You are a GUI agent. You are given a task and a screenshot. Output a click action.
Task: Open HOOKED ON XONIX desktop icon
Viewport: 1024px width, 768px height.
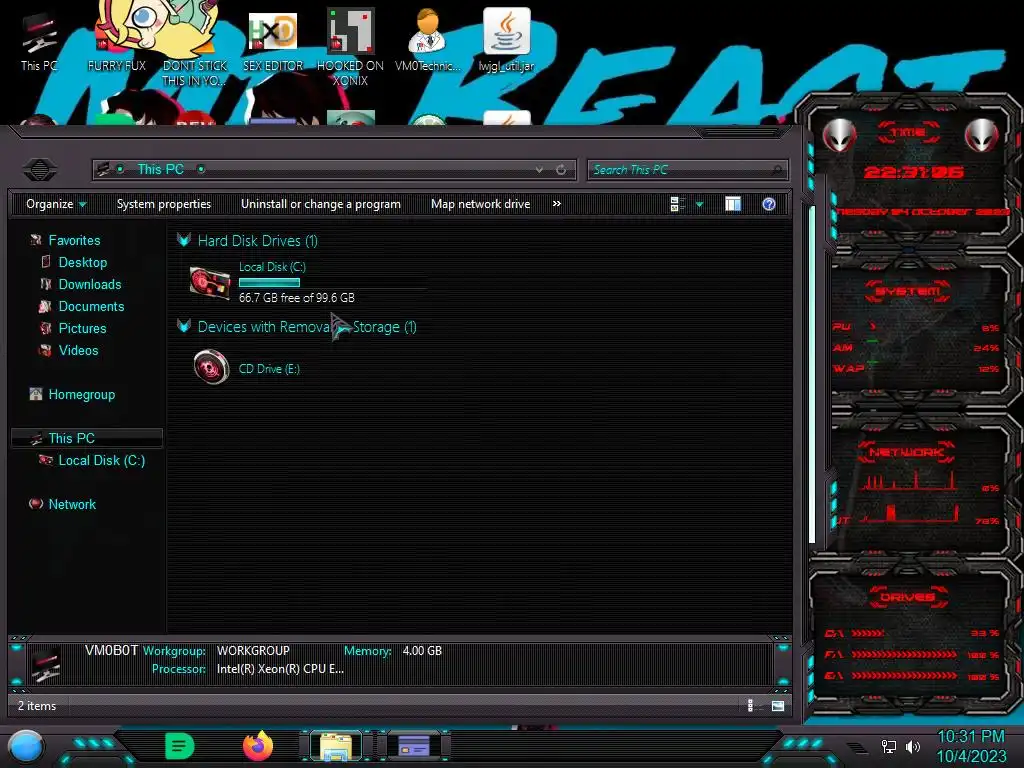pos(350,47)
